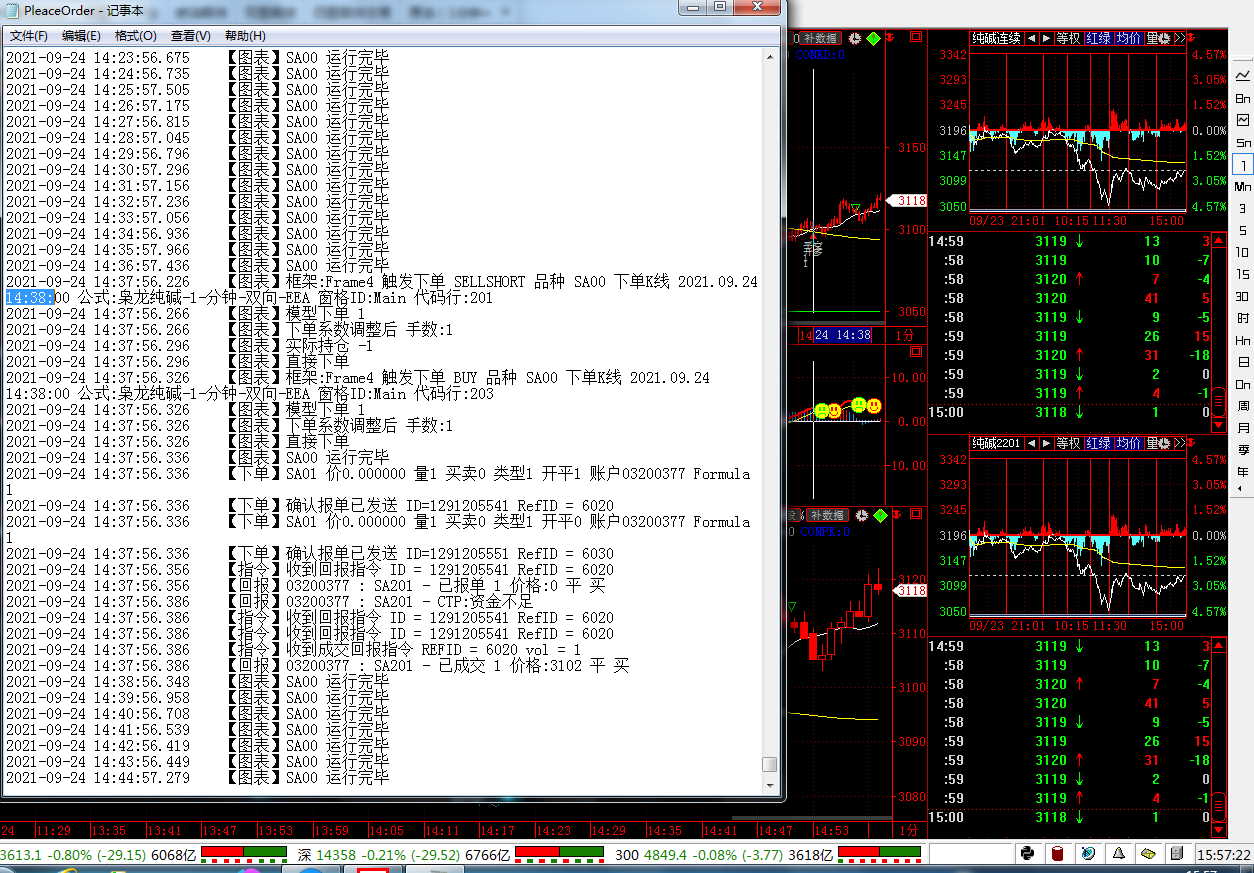Toggle 红绿 in 纯碱连续 panel

[x=1098, y=38]
